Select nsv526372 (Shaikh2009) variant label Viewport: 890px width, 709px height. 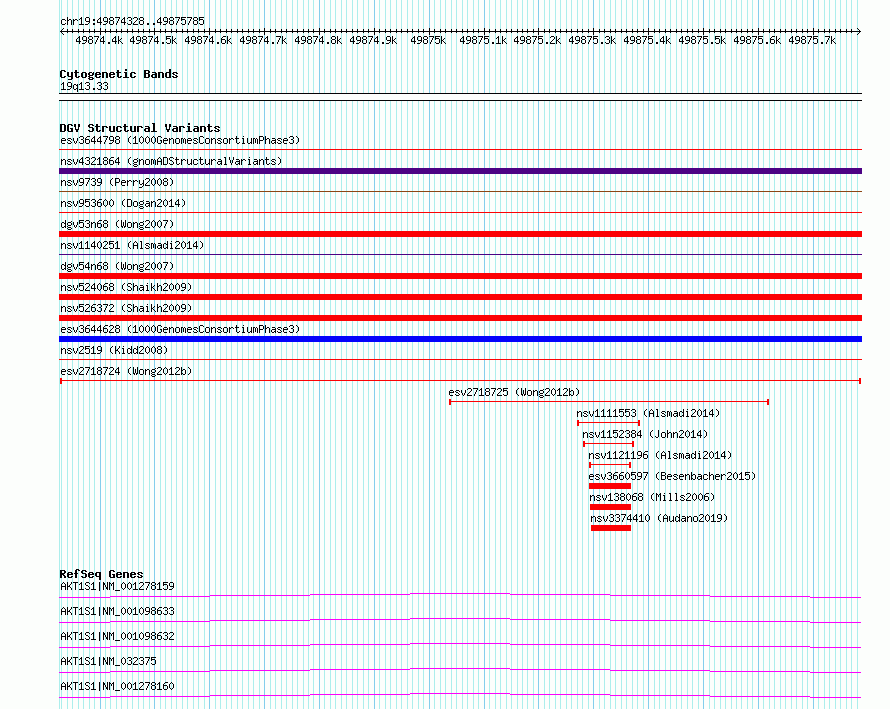click(126, 308)
